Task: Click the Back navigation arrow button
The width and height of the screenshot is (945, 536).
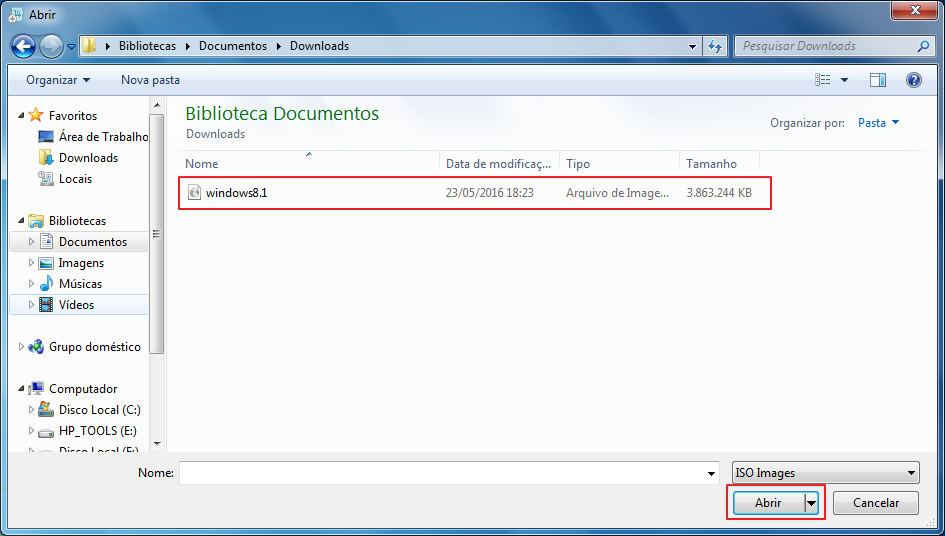Action: point(24,46)
